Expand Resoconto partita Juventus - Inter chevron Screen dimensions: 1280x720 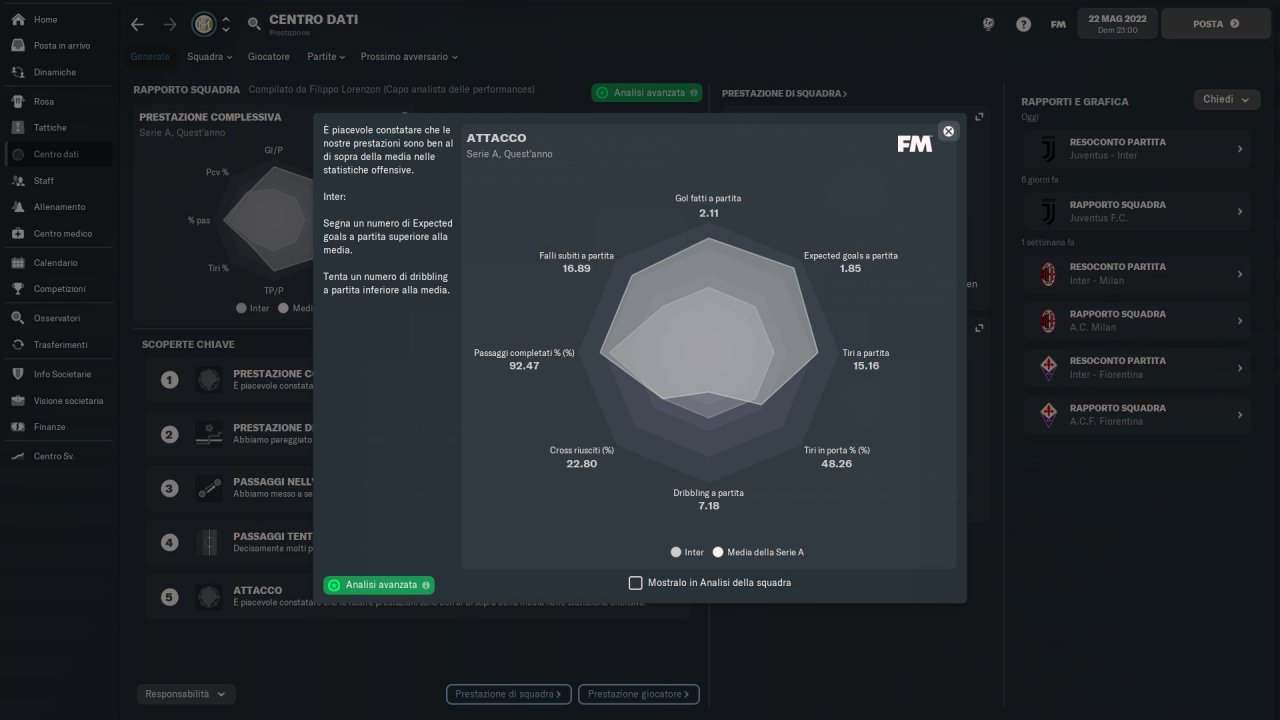[1240, 149]
